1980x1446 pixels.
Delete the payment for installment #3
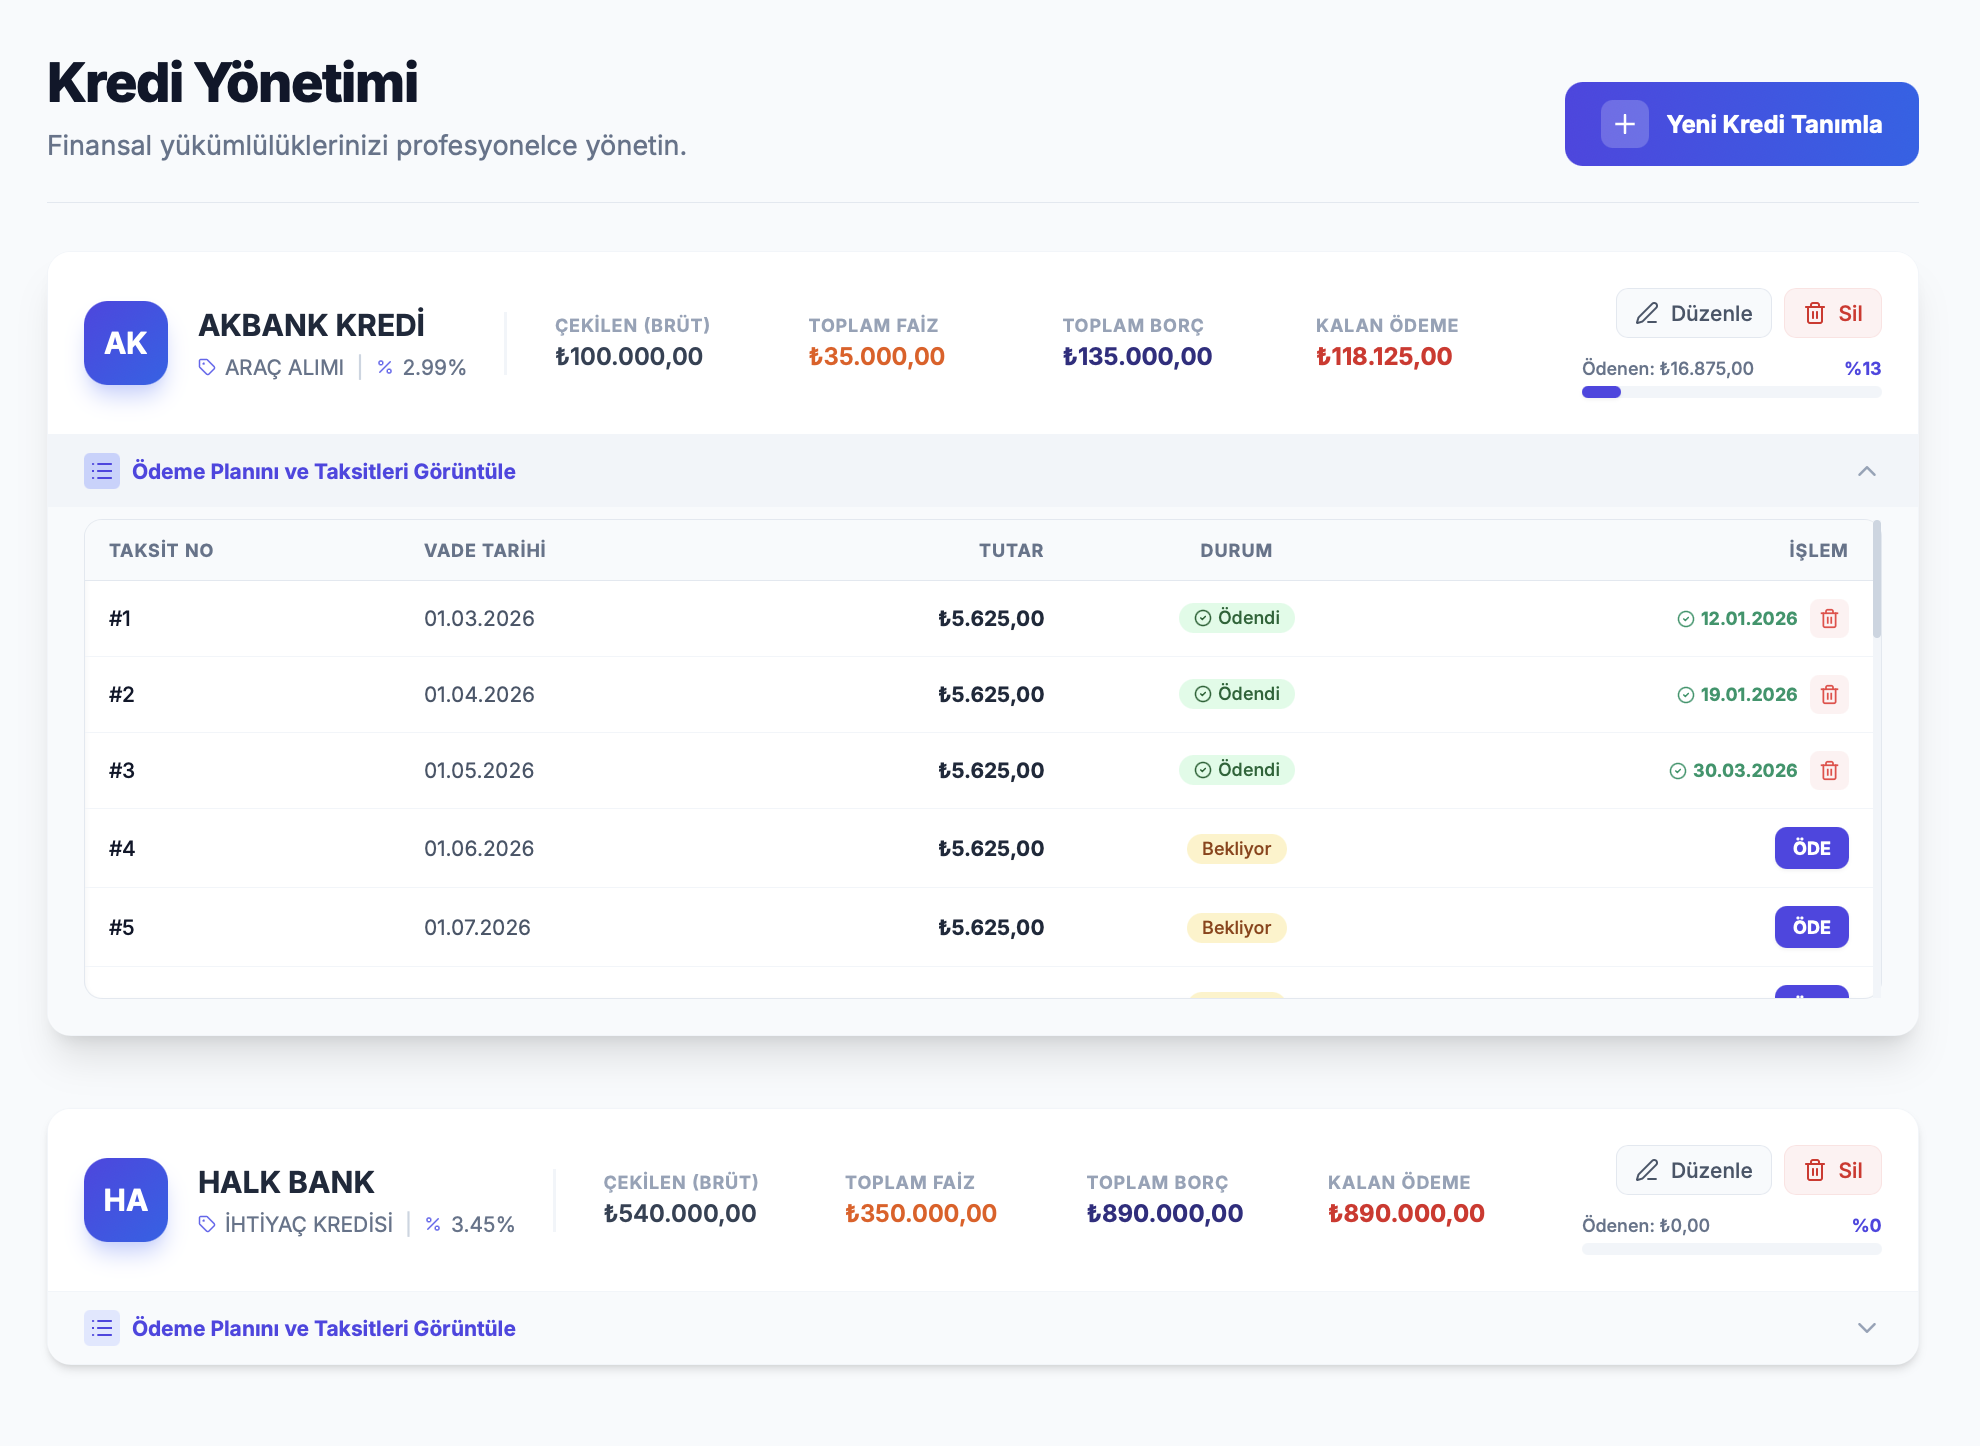[x=1829, y=770]
